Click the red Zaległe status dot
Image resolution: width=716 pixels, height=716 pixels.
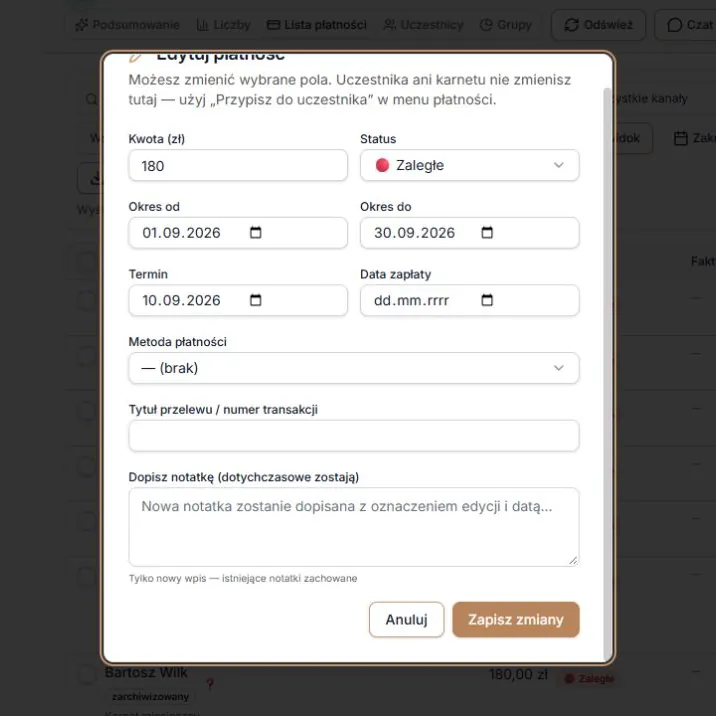tap(382, 165)
